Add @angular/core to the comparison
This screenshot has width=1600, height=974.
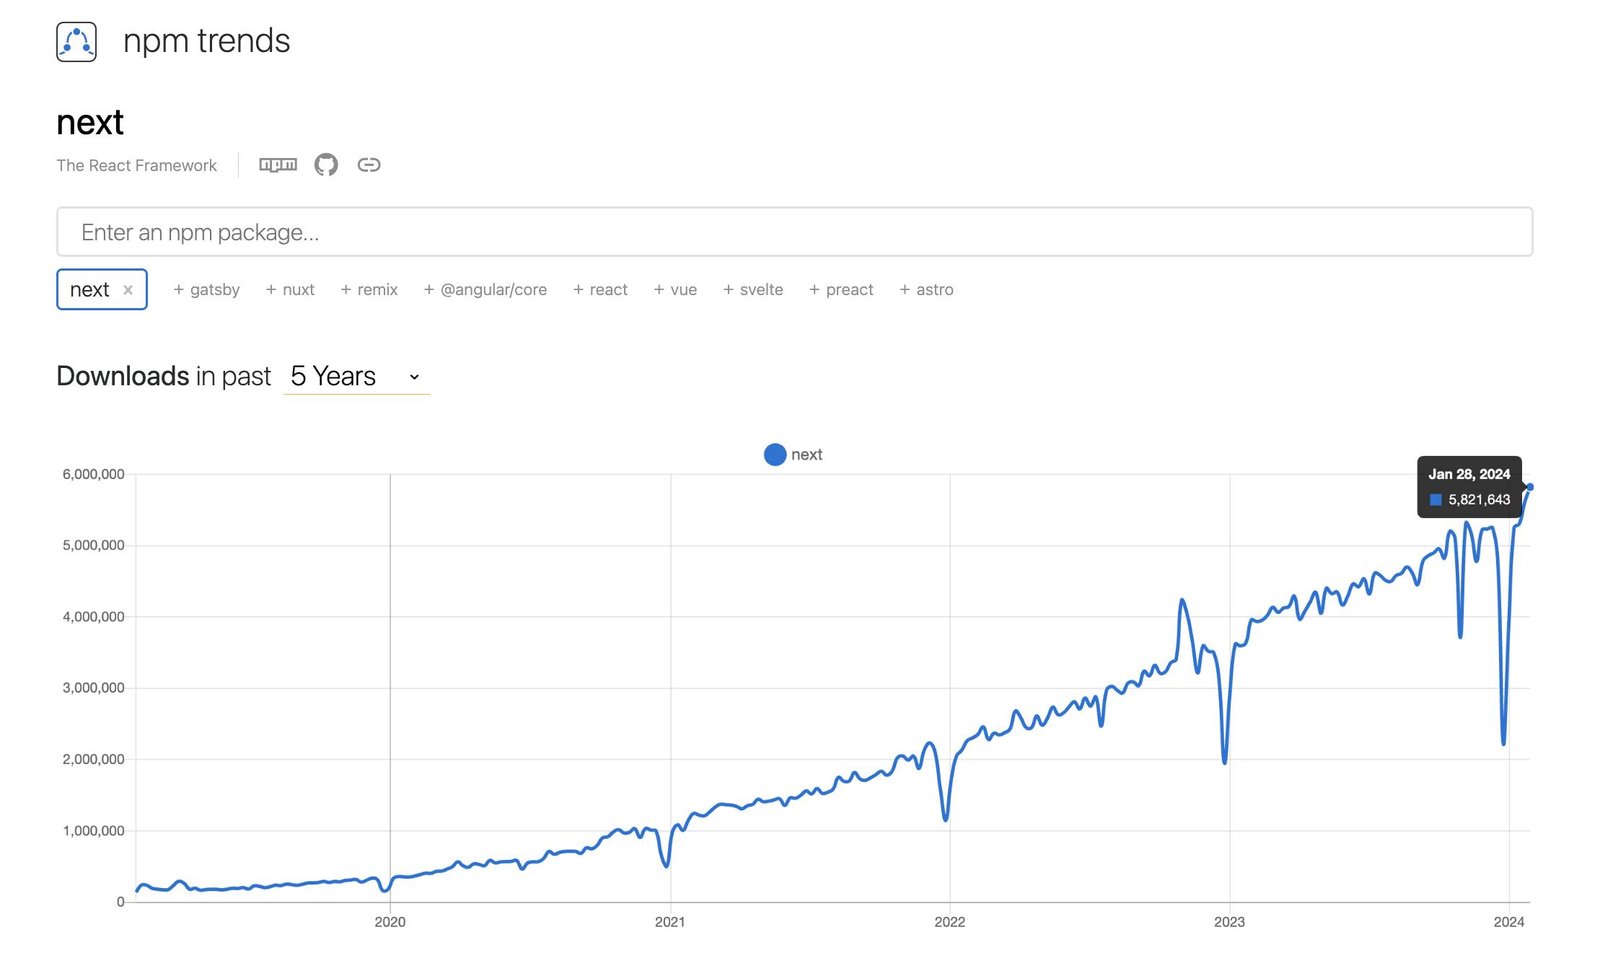point(486,289)
